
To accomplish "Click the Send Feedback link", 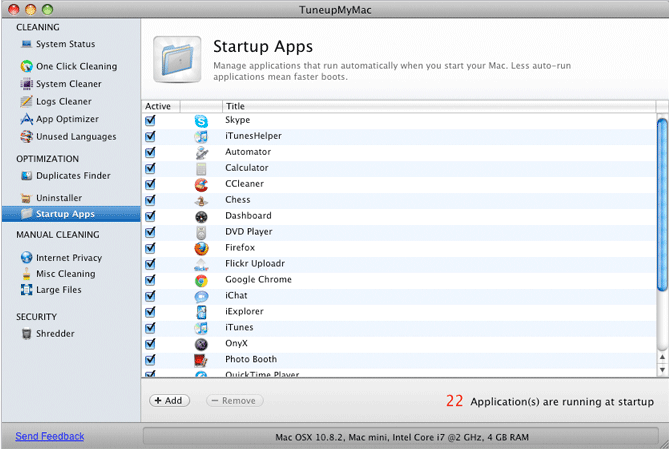I will [x=50, y=437].
